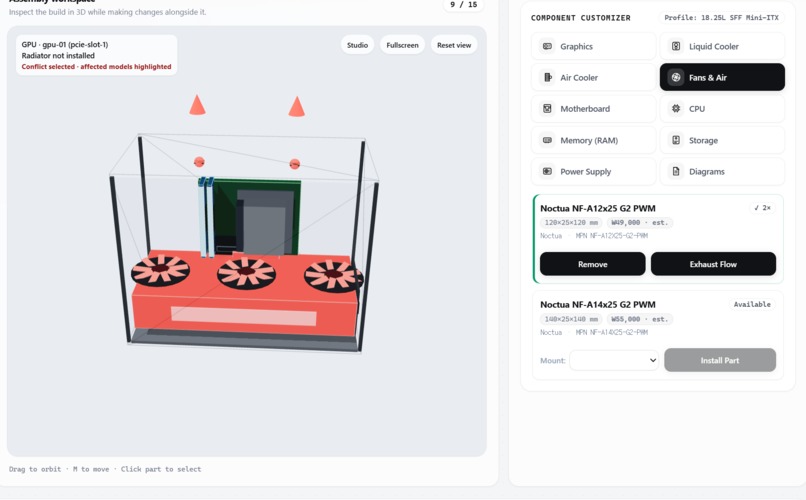
Task: Switch to the Motherboard tab
Action: click(x=594, y=109)
